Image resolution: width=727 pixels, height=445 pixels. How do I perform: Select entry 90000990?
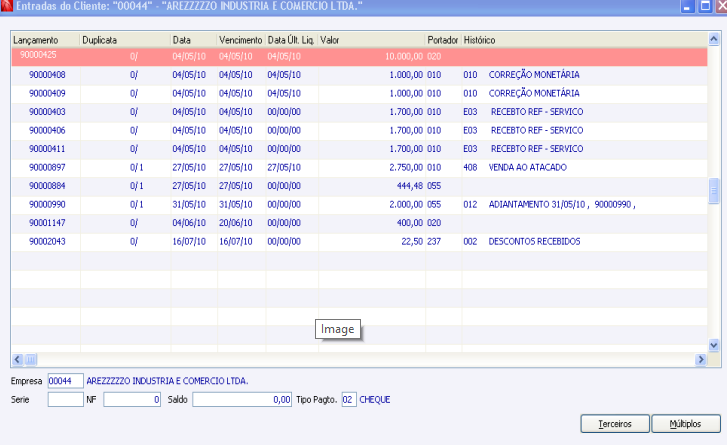(359, 205)
